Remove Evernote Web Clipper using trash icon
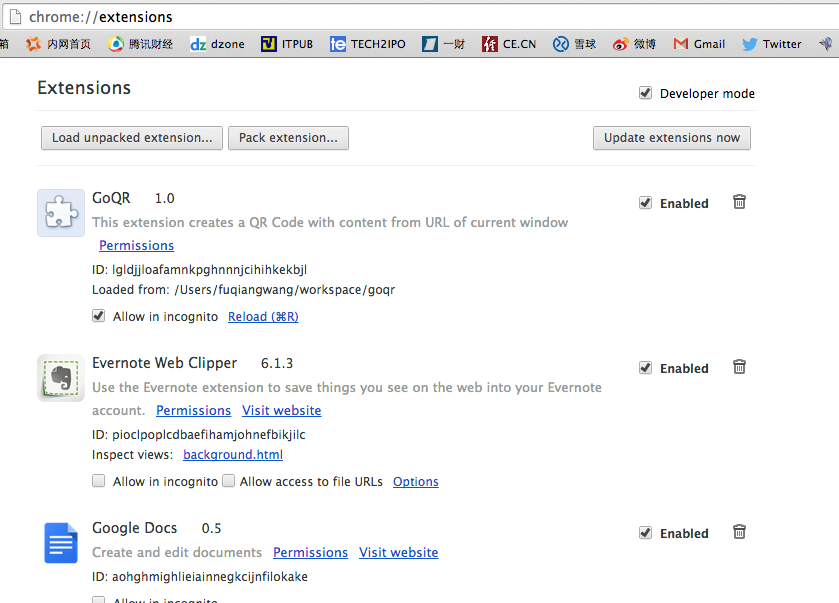 739,367
